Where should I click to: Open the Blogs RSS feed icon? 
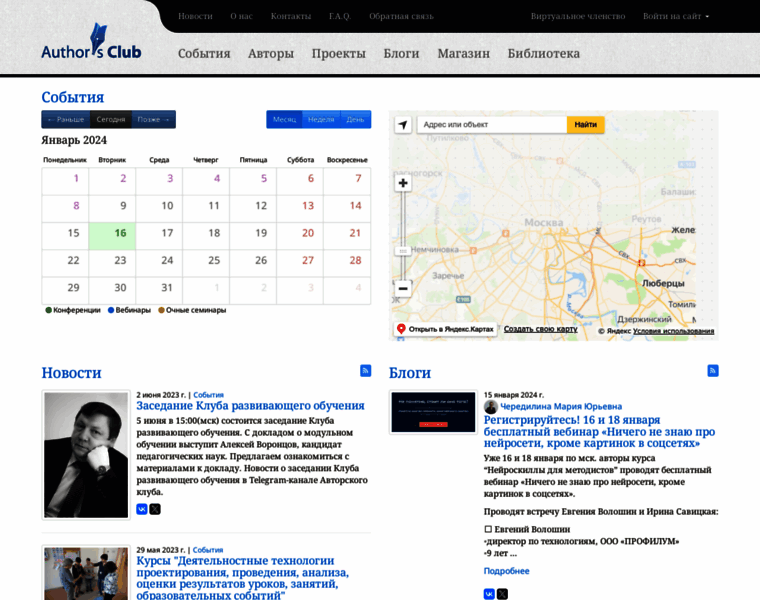[x=713, y=371]
